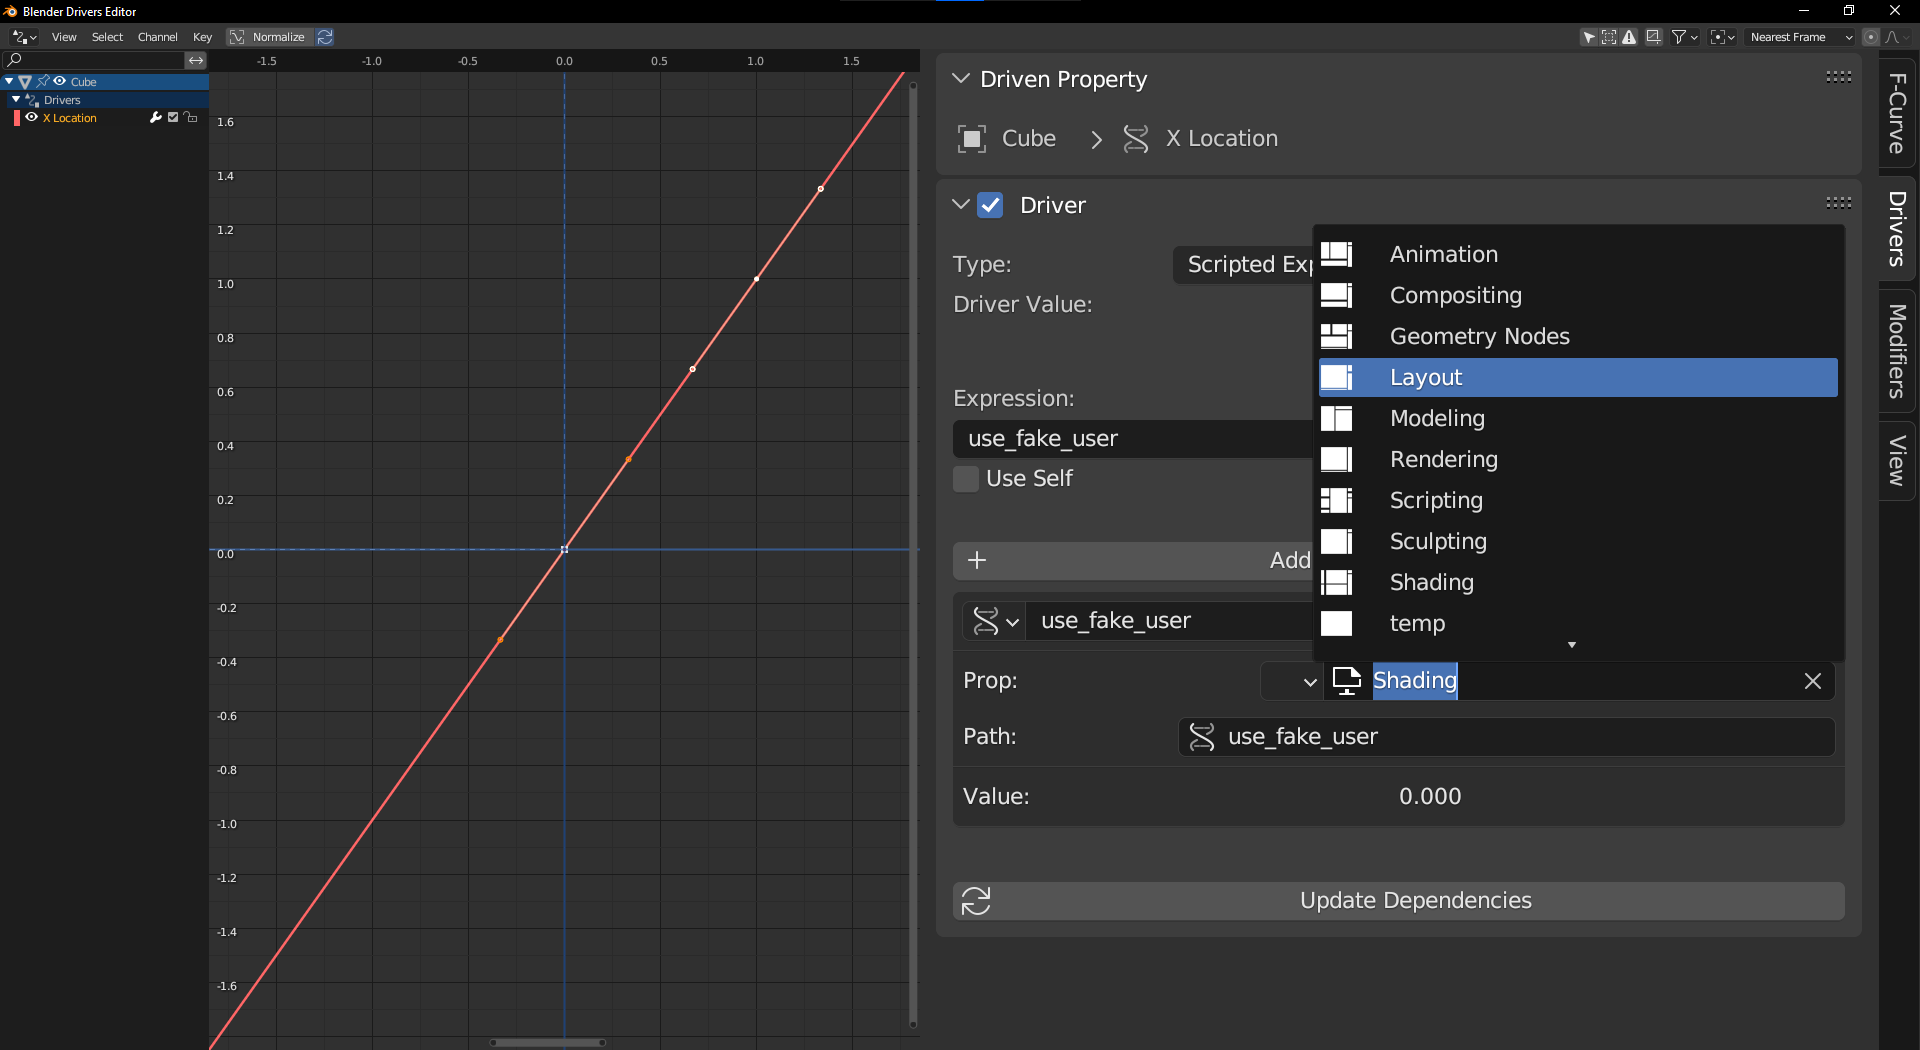Choose Layout from the workspace list

1578,378
